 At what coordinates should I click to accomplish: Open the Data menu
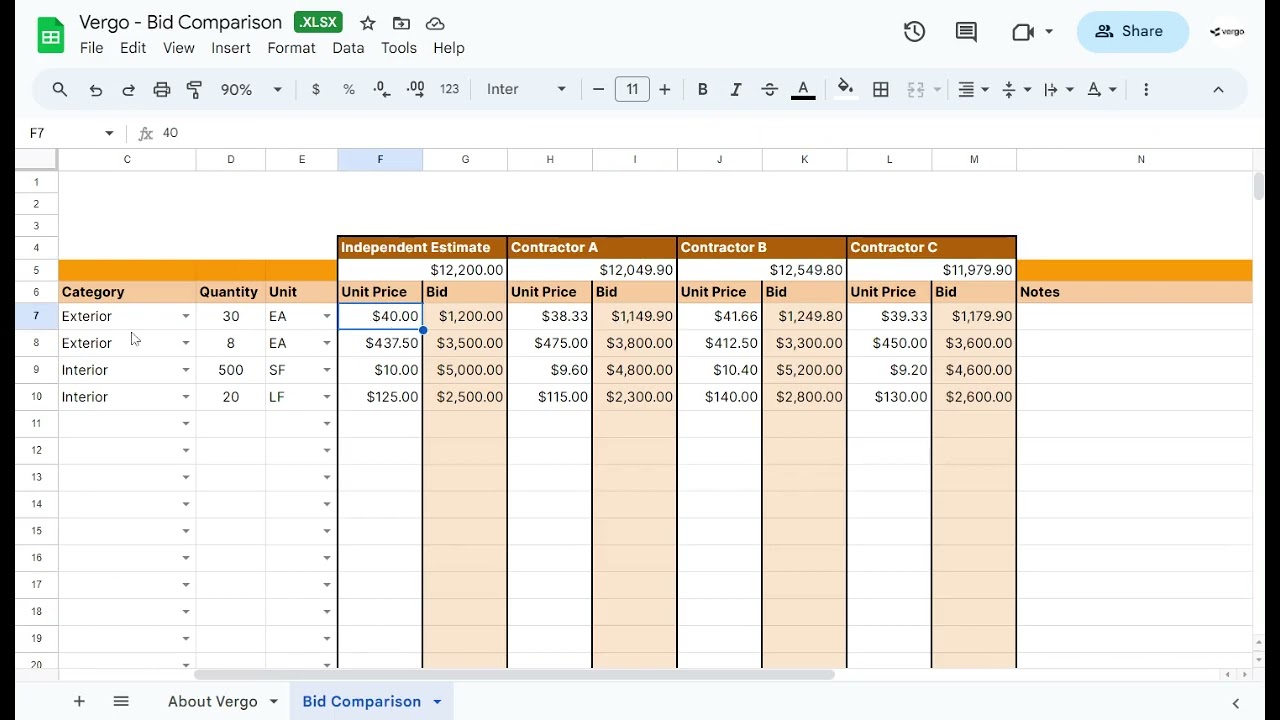(x=348, y=48)
